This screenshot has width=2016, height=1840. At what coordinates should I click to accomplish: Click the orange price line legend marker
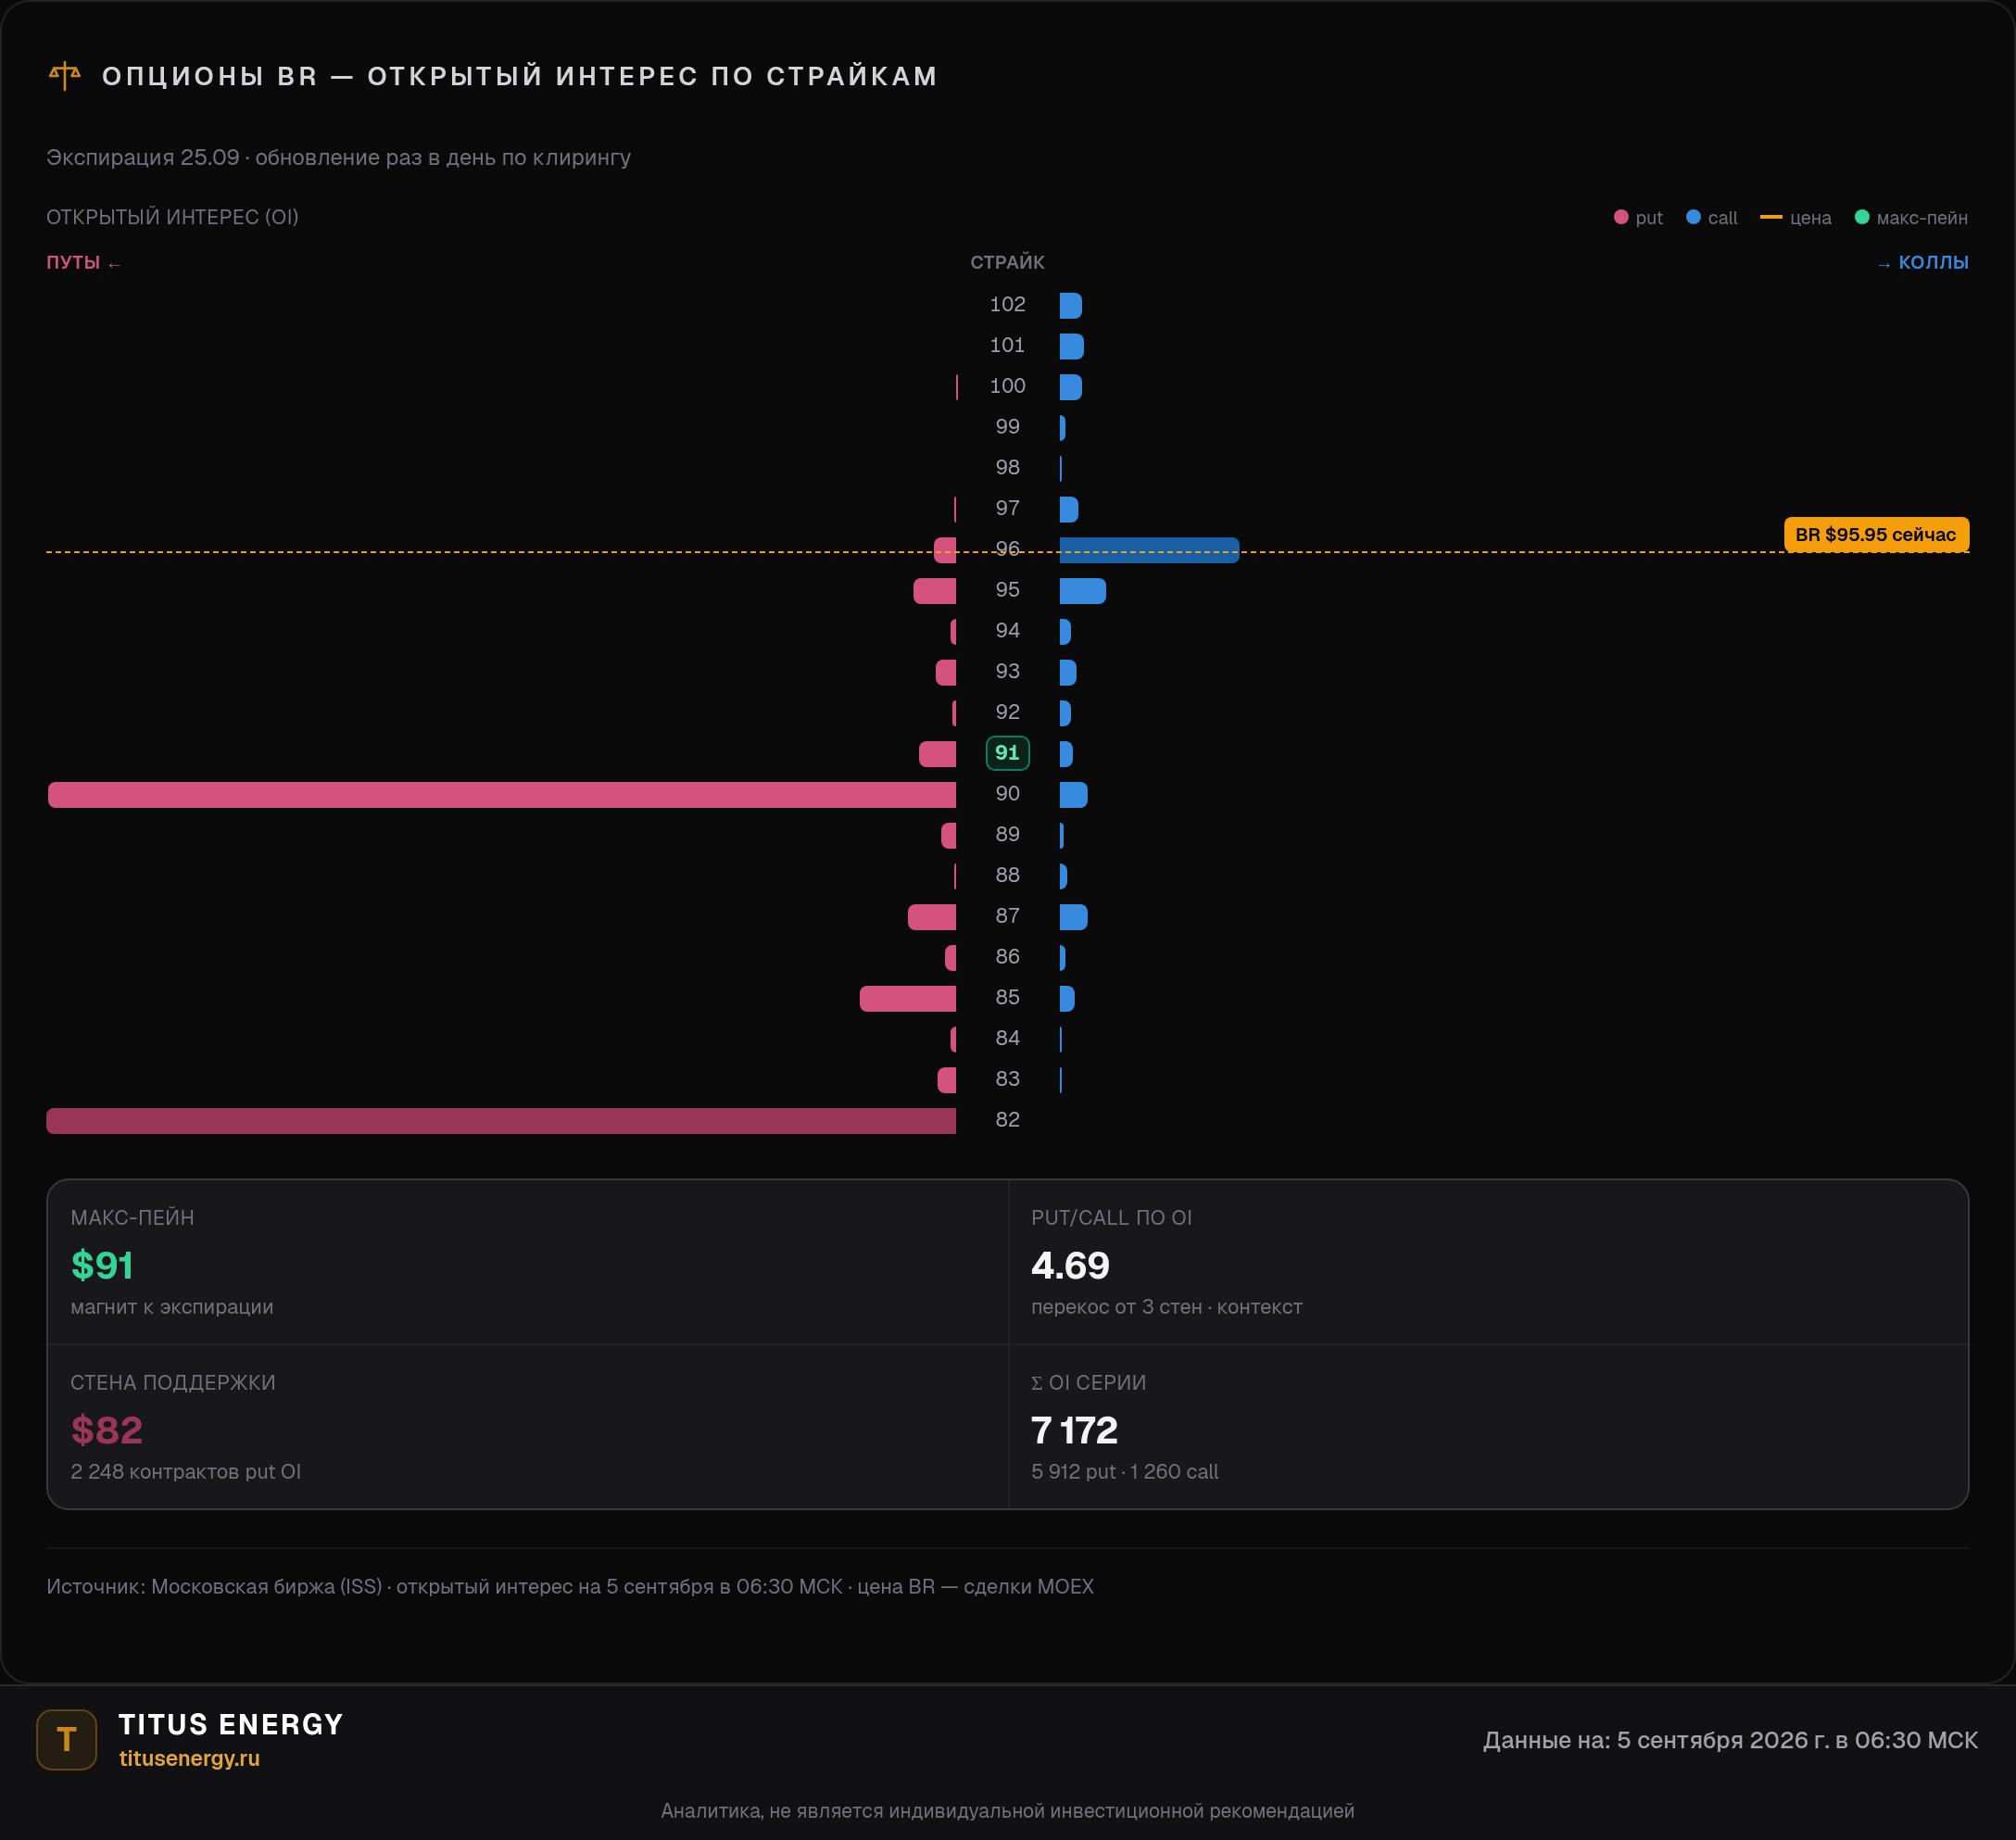tap(1771, 217)
